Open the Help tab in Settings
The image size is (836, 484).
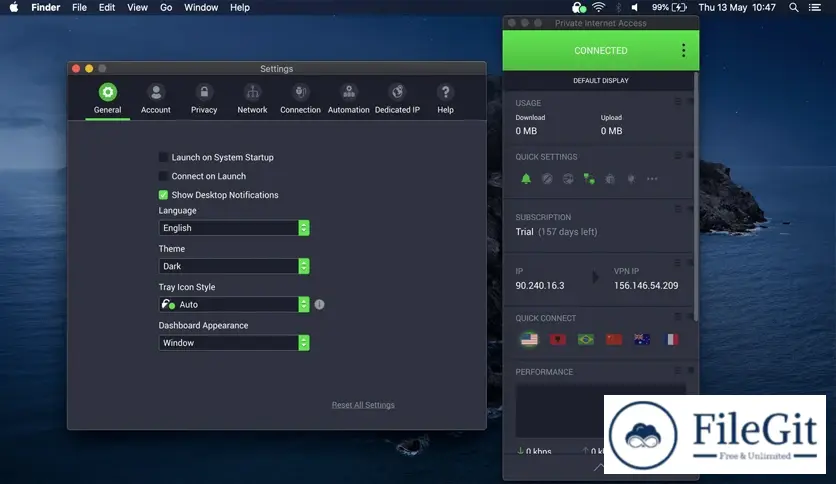click(445, 99)
